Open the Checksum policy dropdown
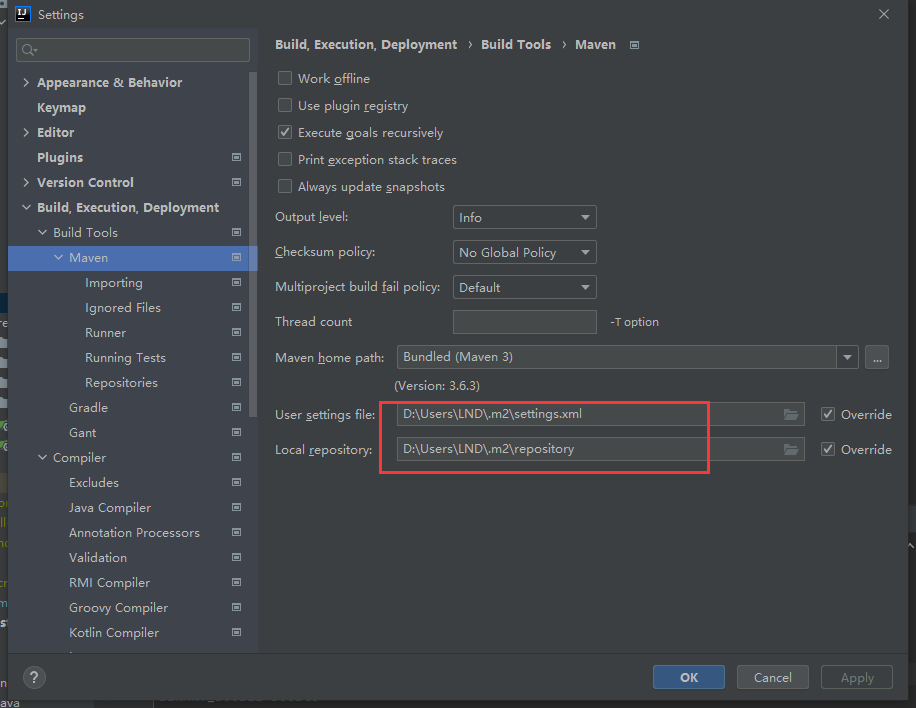The width and height of the screenshot is (916, 708). point(525,252)
